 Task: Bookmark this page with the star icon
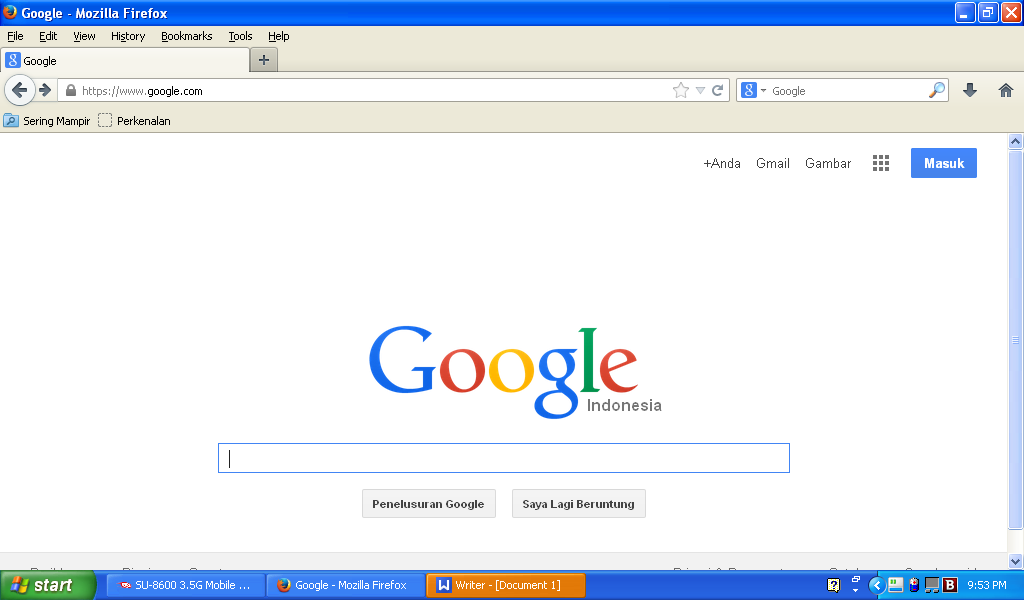680,90
